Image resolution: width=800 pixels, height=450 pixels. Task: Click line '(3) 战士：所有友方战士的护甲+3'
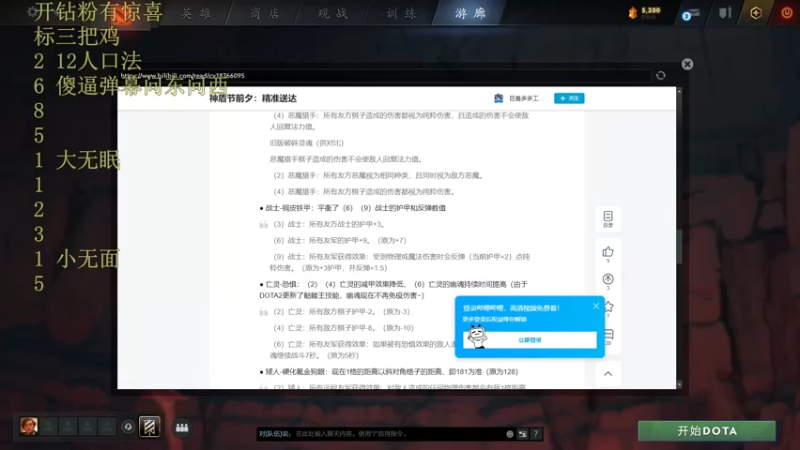pyautogui.click(x=329, y=224)
